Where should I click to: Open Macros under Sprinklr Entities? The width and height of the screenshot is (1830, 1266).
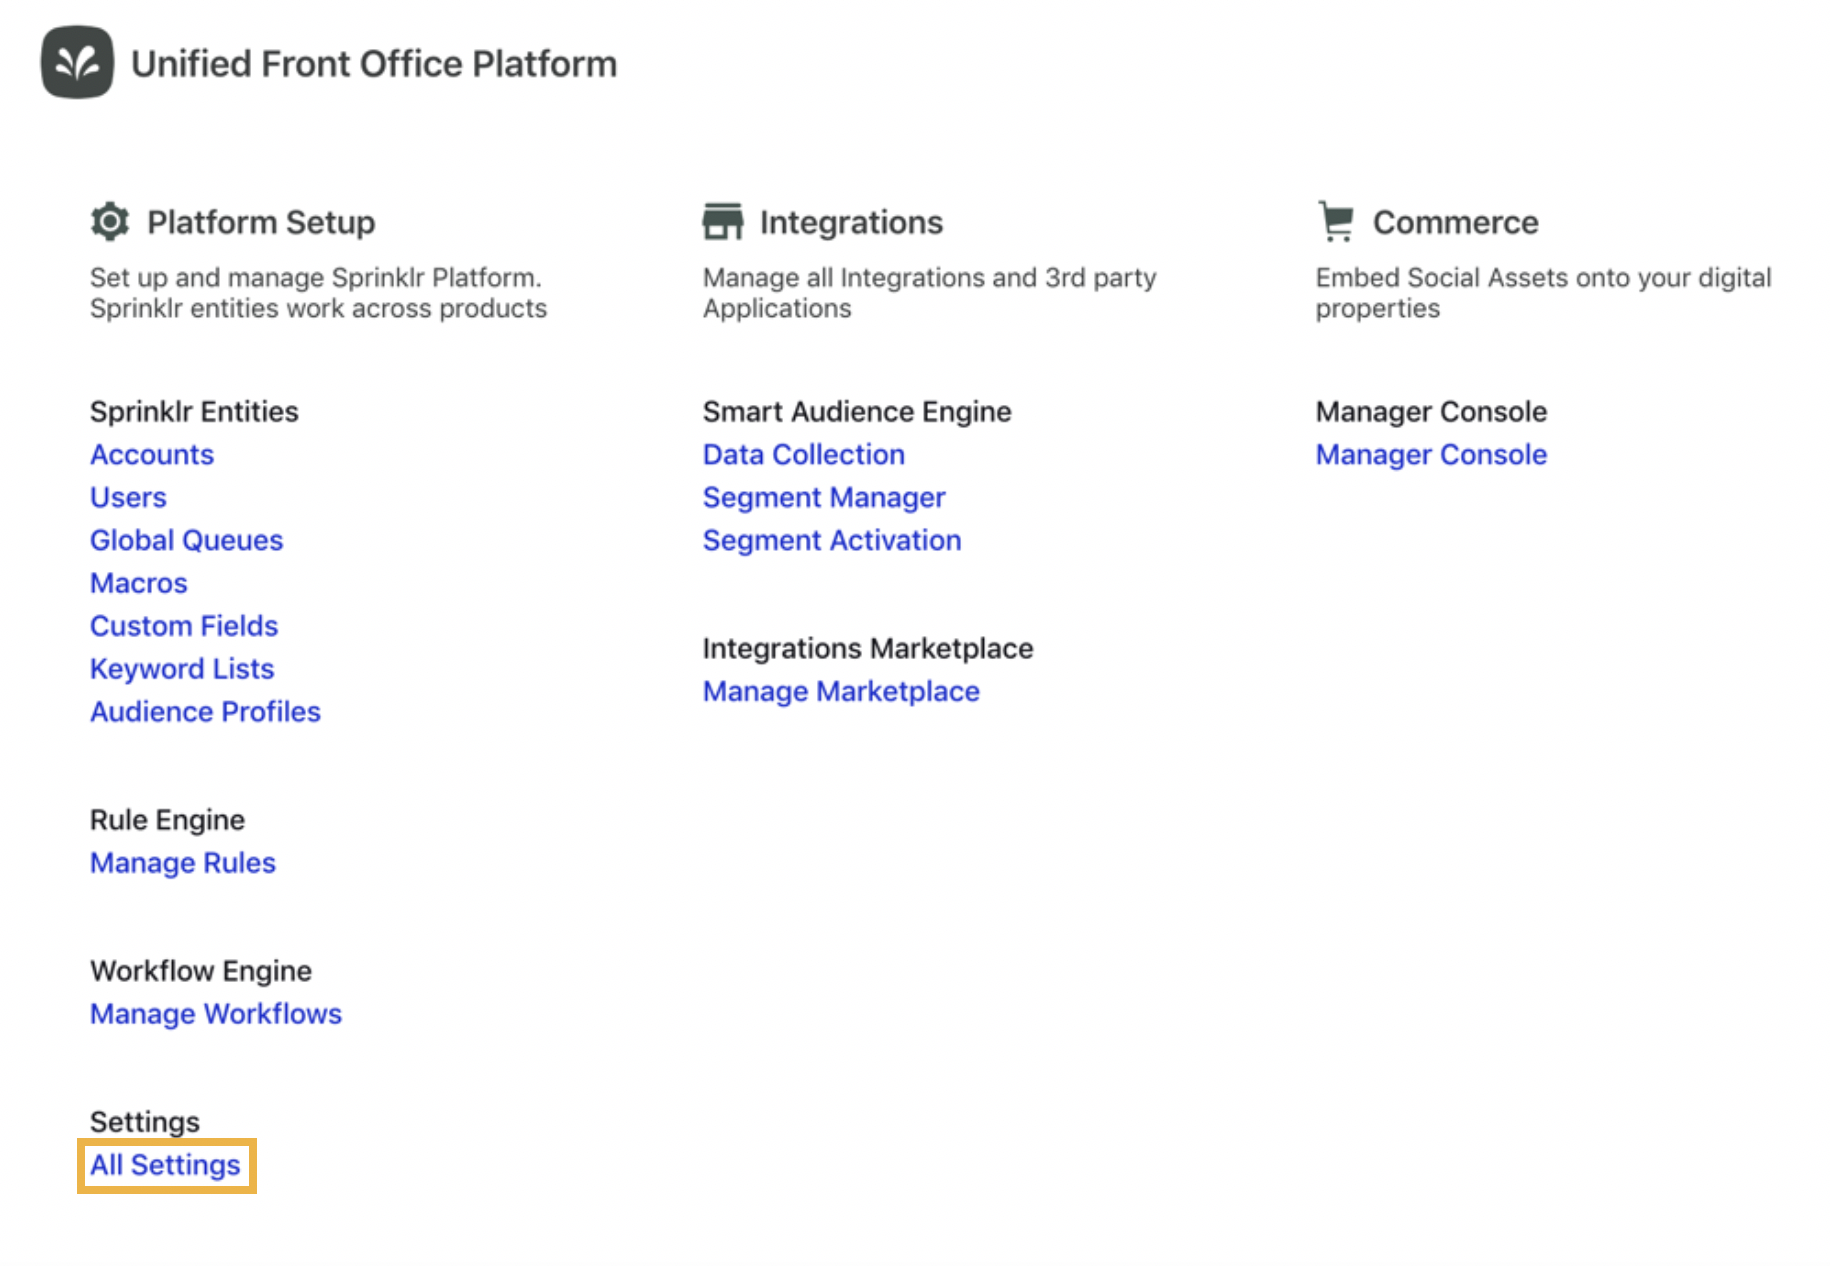(x=139, y=583)
